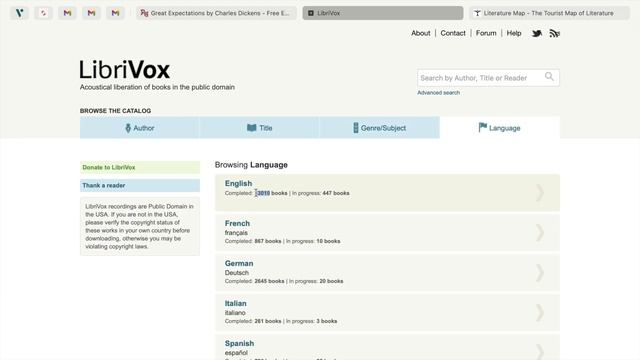
Task: Click the Italian 'italiano' subtitle text
Action: pyautogui.click(x=235, y=313)
